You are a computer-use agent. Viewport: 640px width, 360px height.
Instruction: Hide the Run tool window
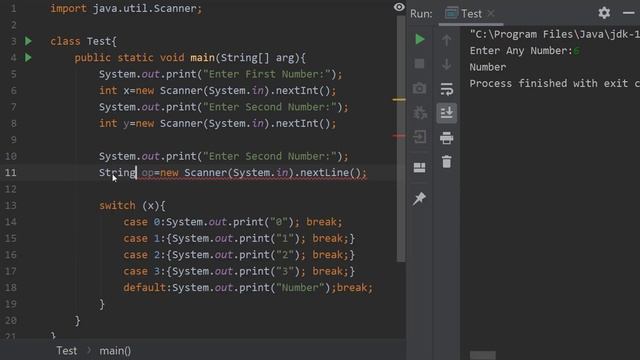(629, 13)
